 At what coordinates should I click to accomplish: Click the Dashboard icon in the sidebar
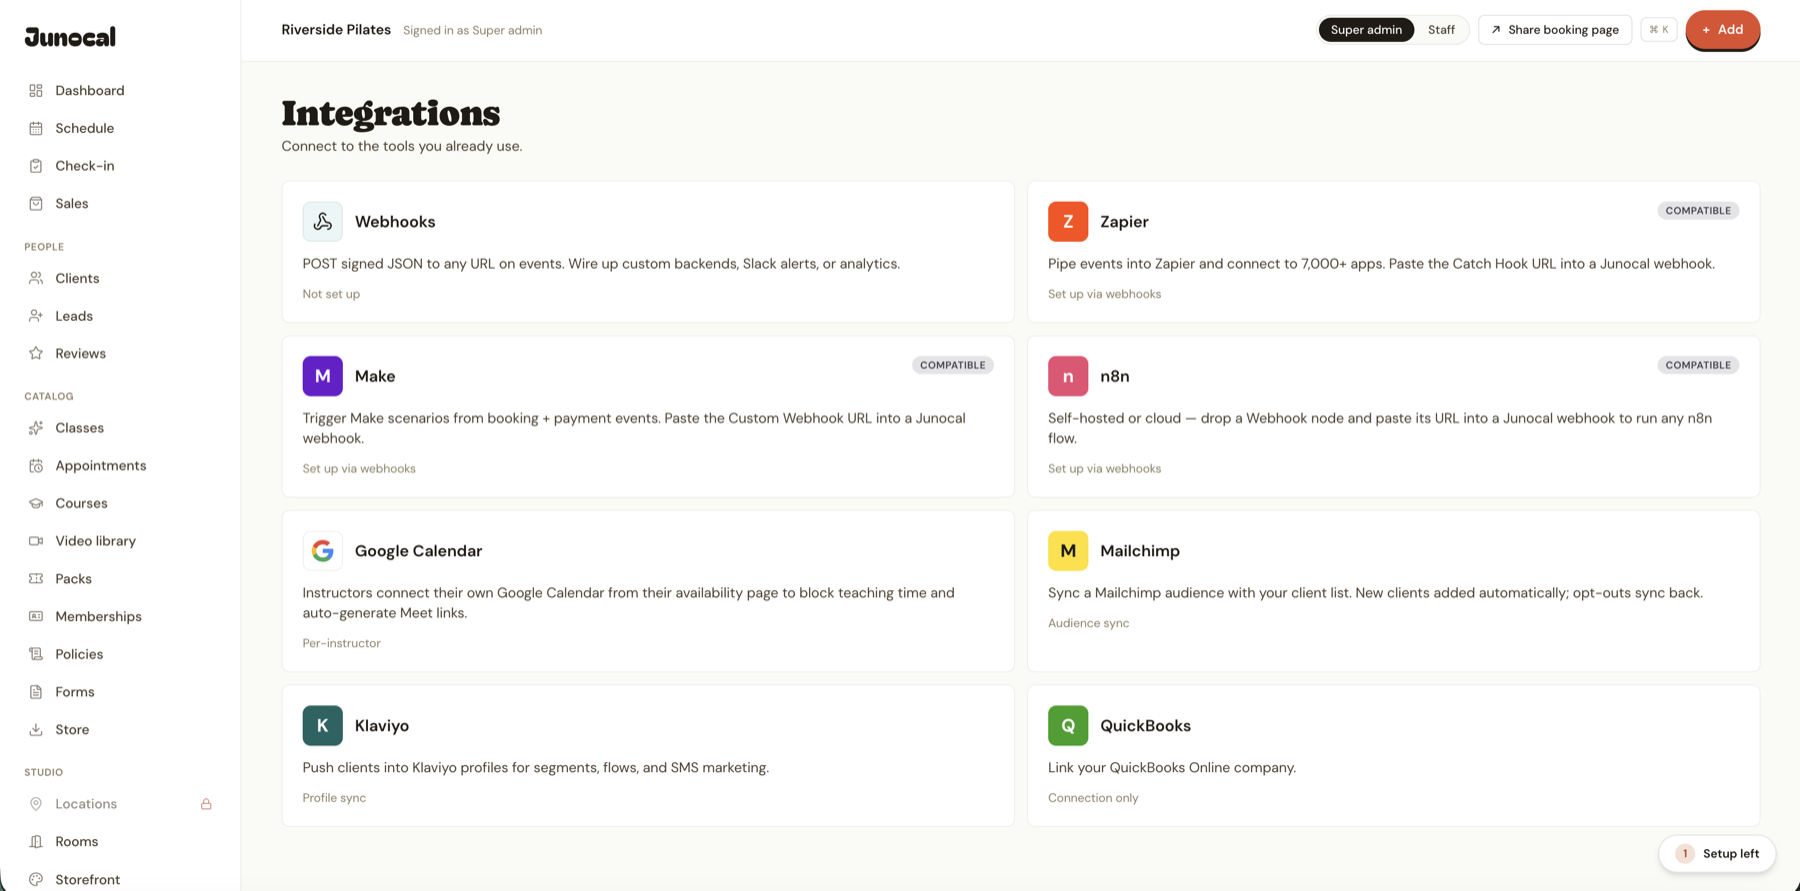[x=36, y=91]
